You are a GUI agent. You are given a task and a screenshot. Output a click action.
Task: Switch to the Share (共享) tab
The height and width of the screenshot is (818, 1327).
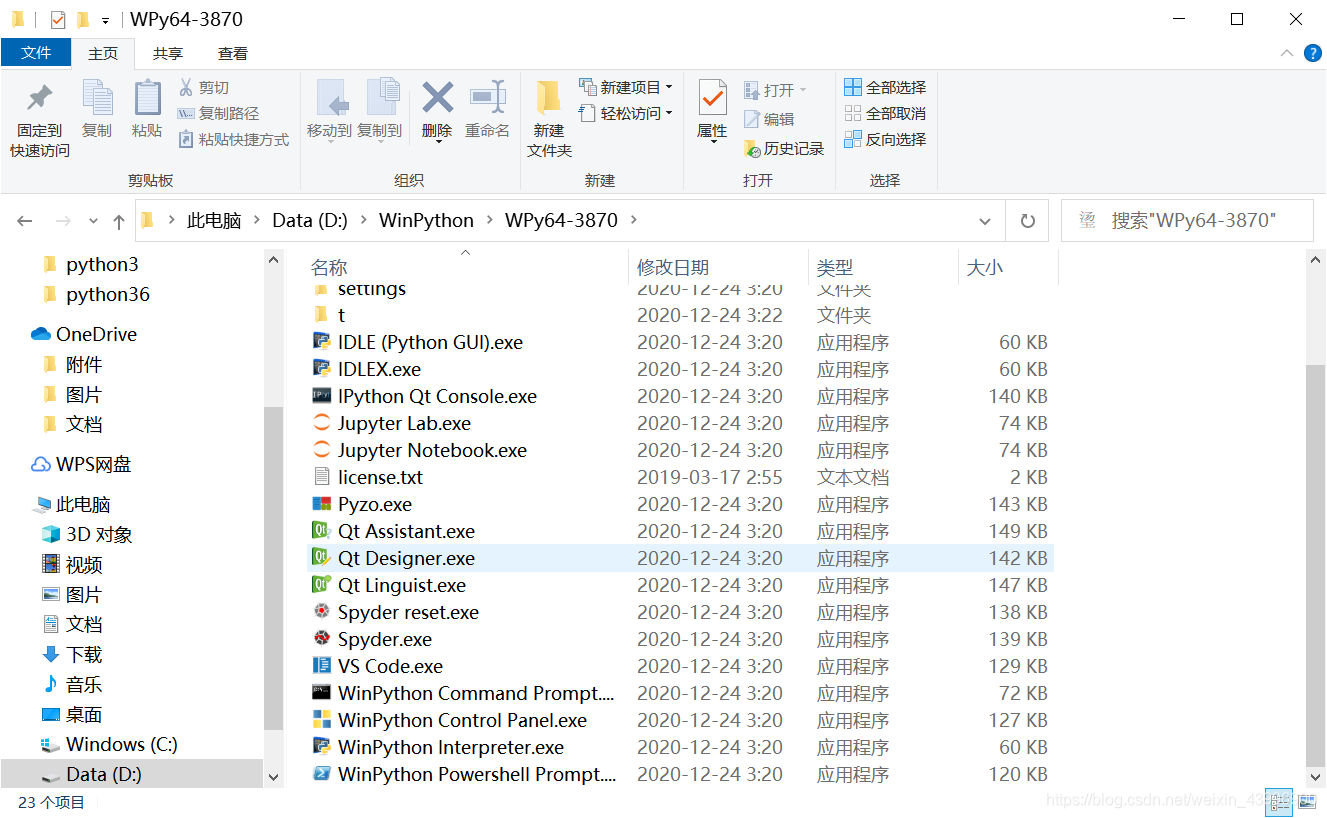168,54
